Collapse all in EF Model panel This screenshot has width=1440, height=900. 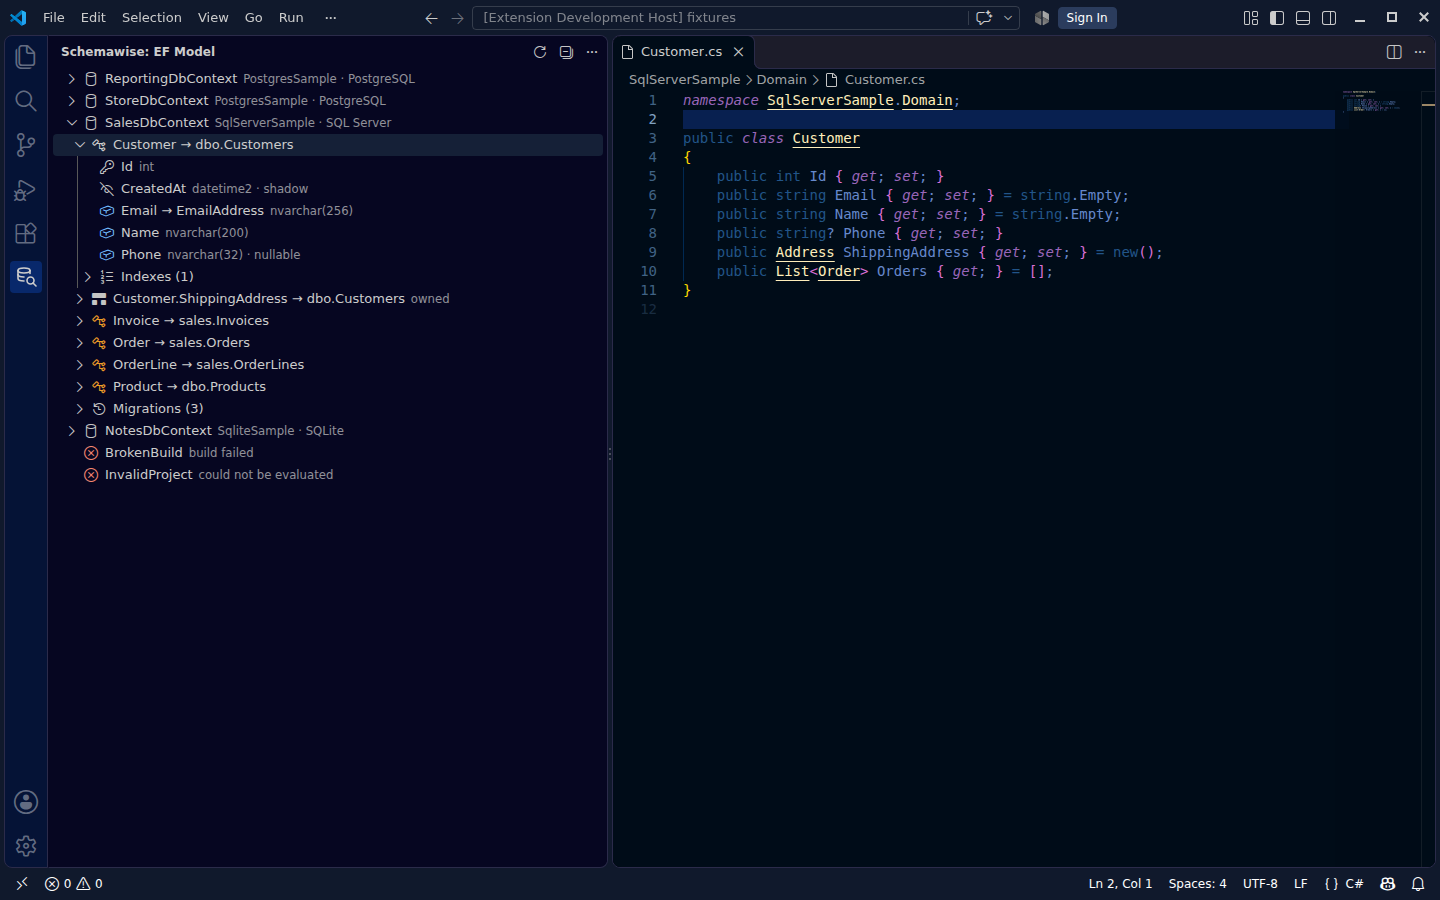pyautogui.click(x=566, y=52)
